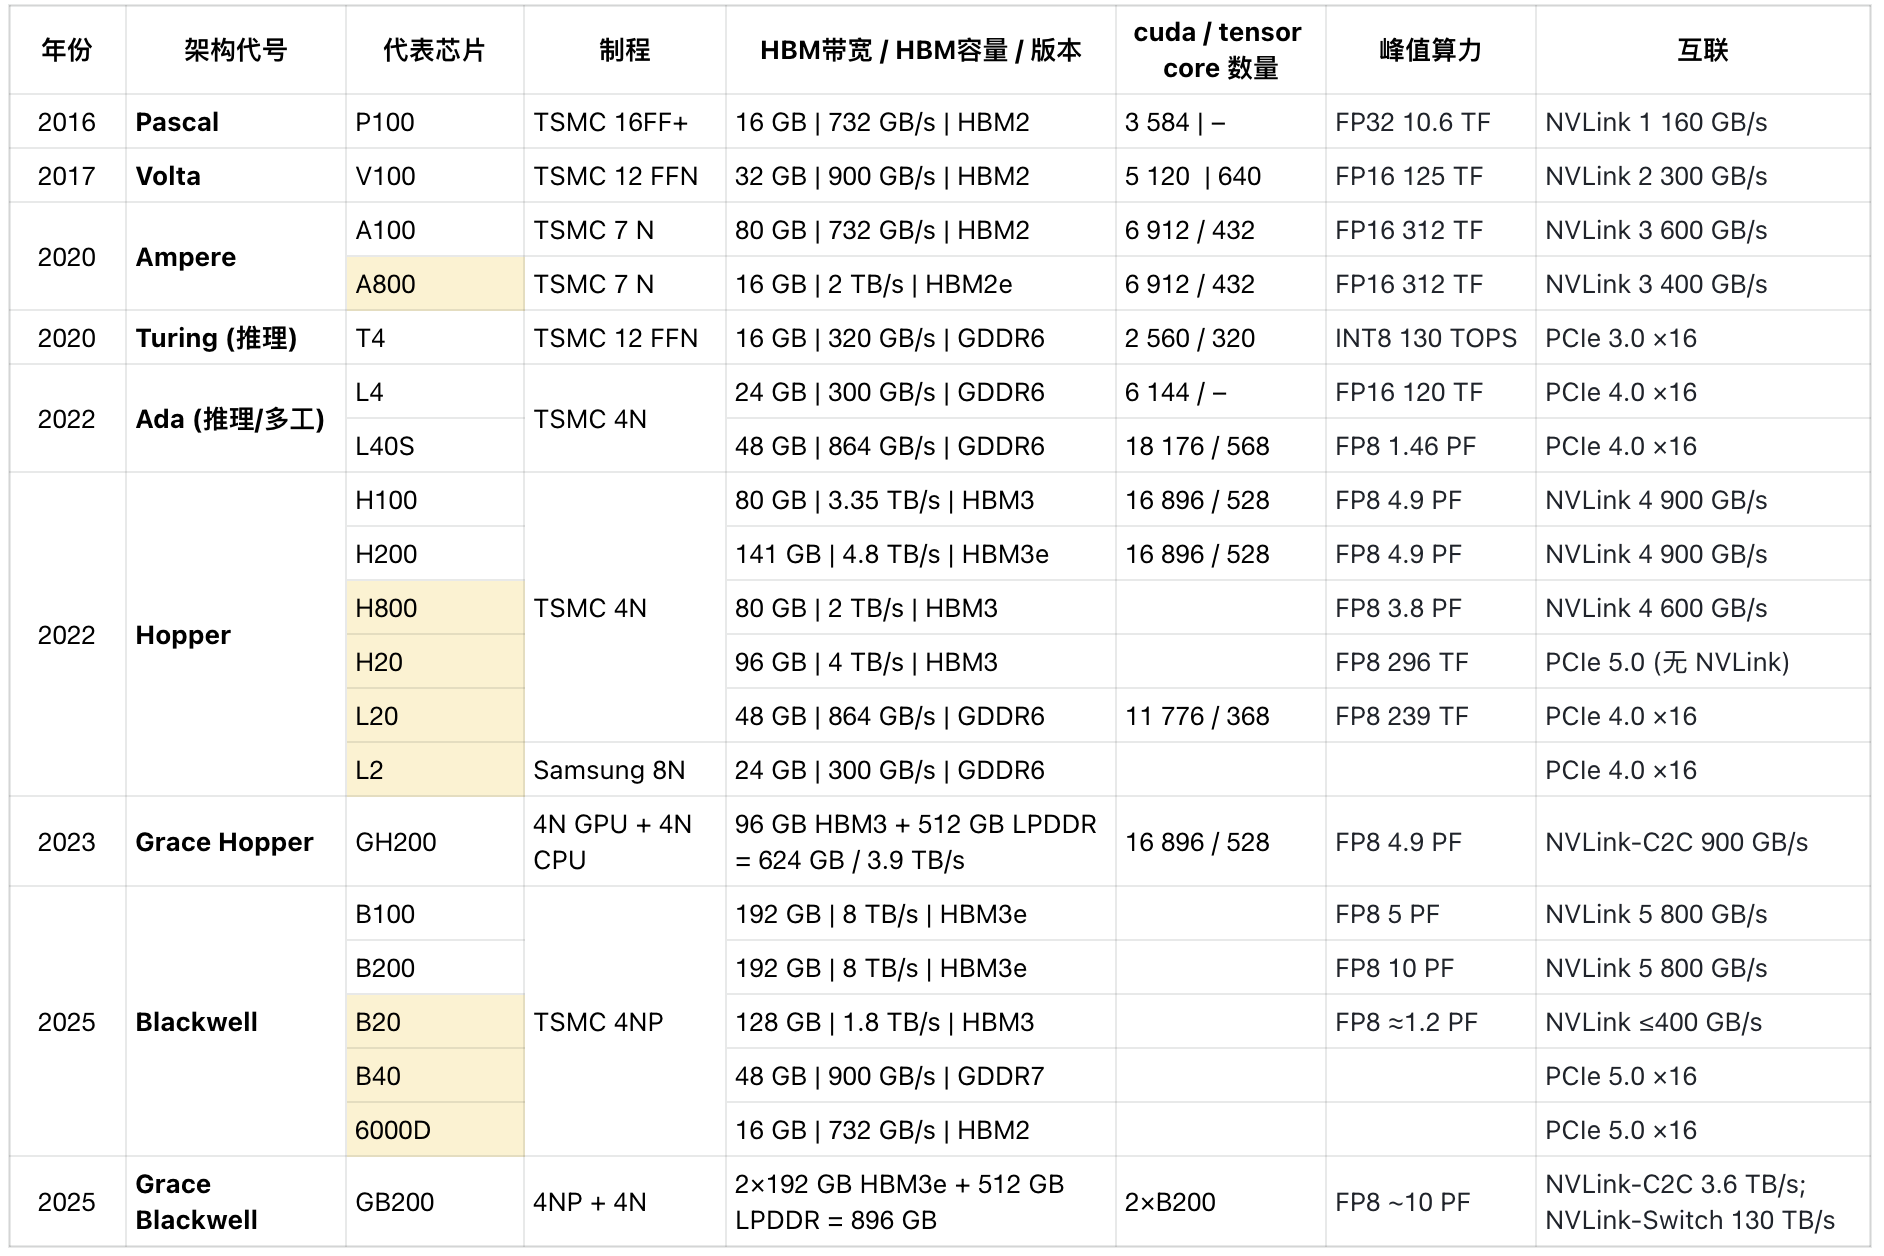Select the 5 120 | 640 core count cell

1221,176
